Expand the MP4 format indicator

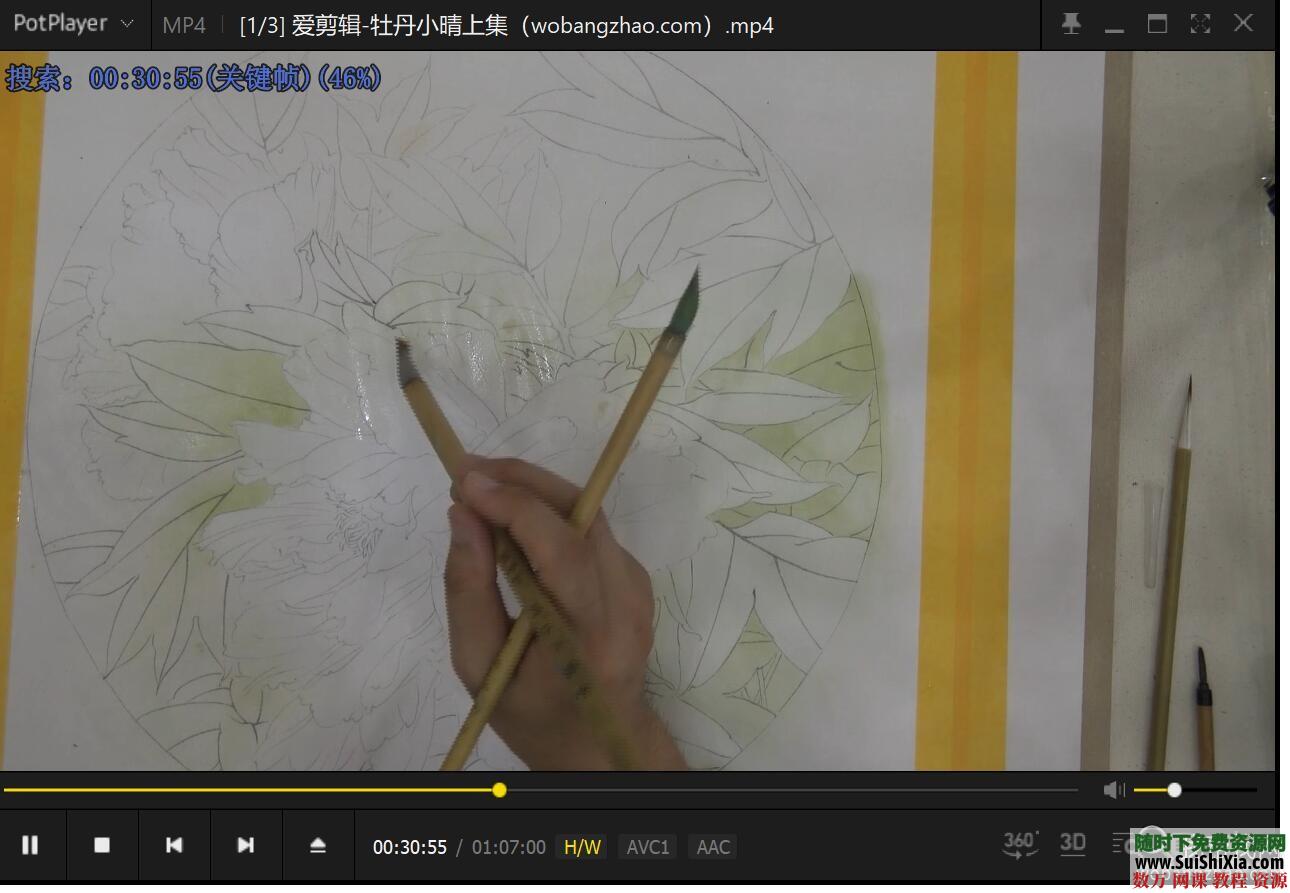[183, 25]
